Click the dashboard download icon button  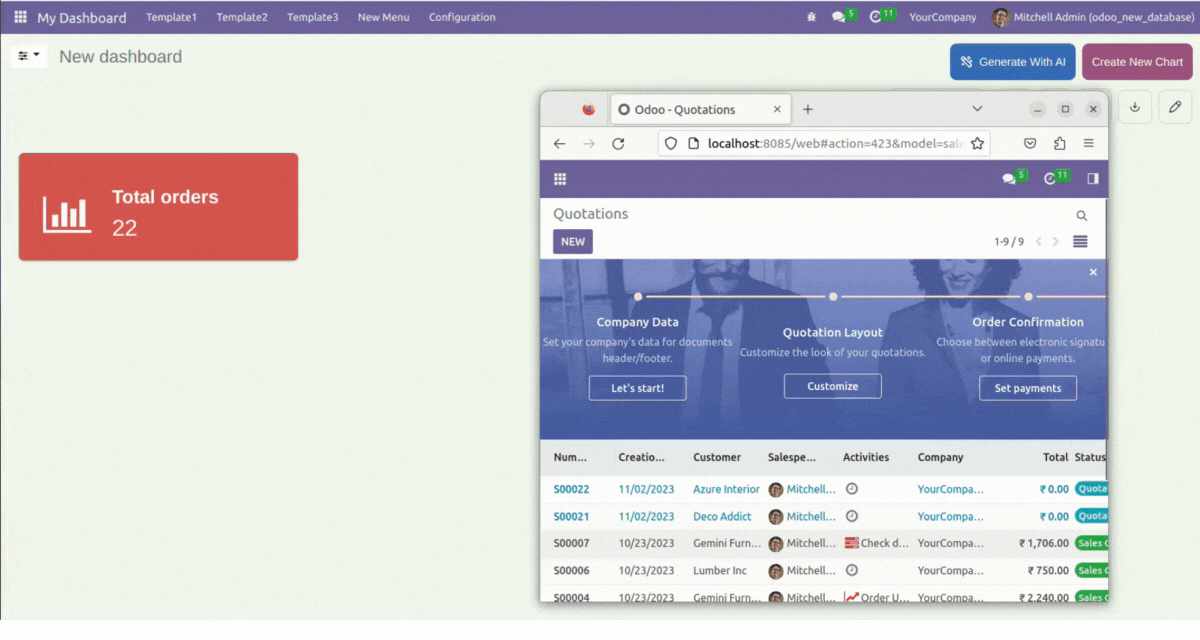(x=1135, y=107)
